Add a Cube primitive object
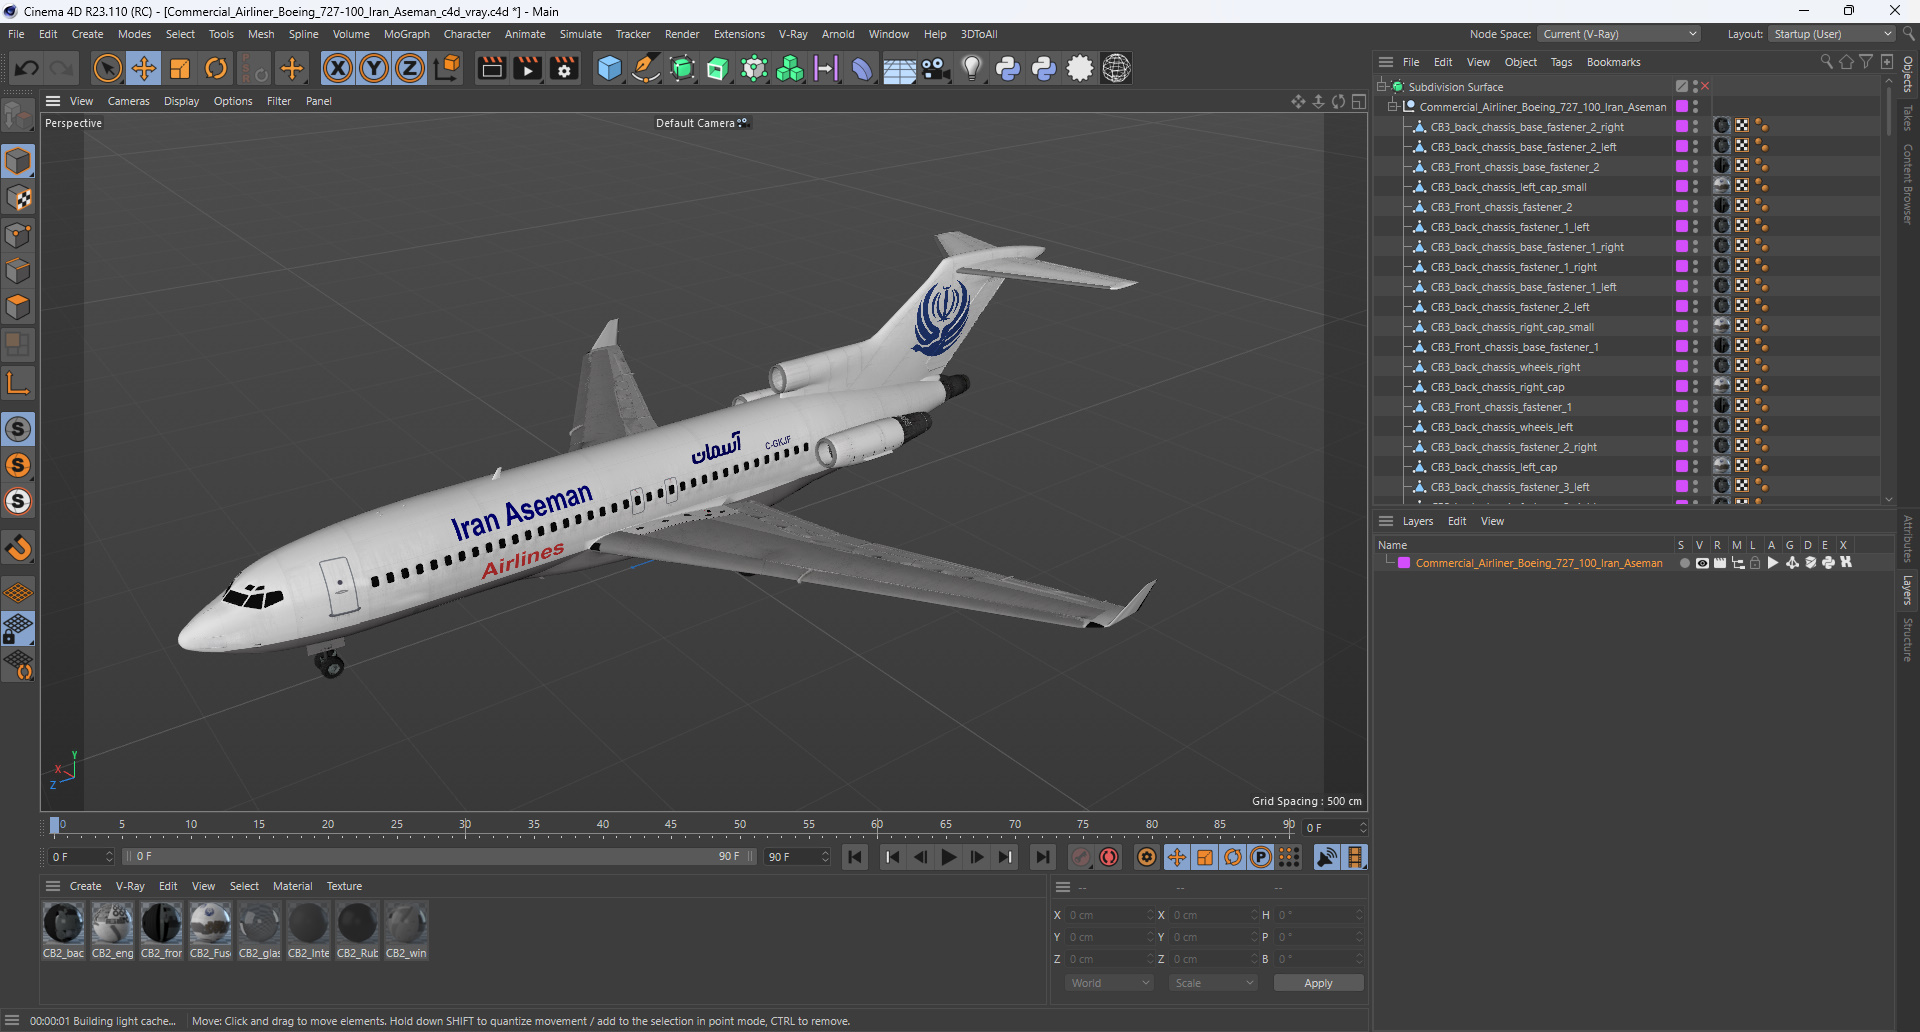The width and height of the screenshot is (1920, 1032). 609,68
